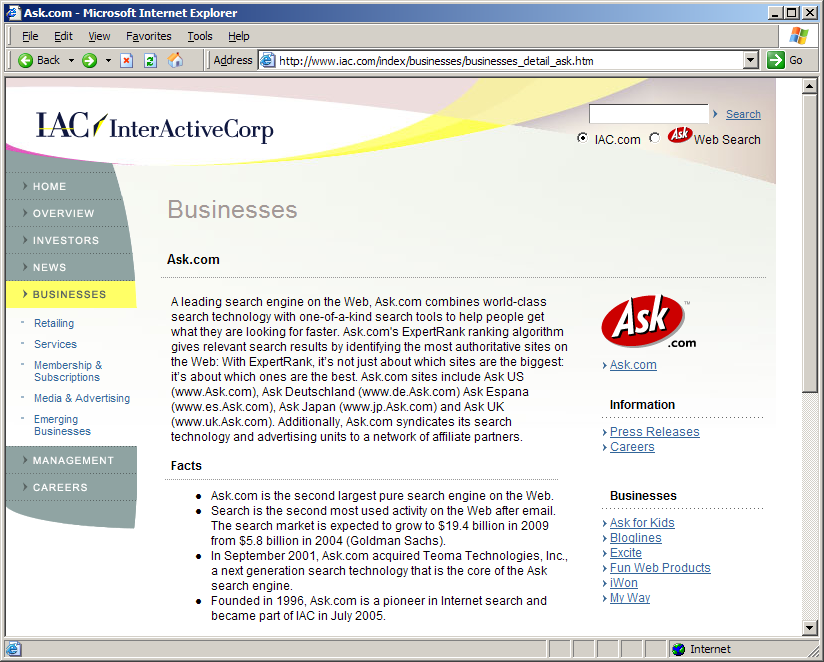Screen dimensions: 824x662
Task: Click into the site search text box
Action: (x=648, y=113)
